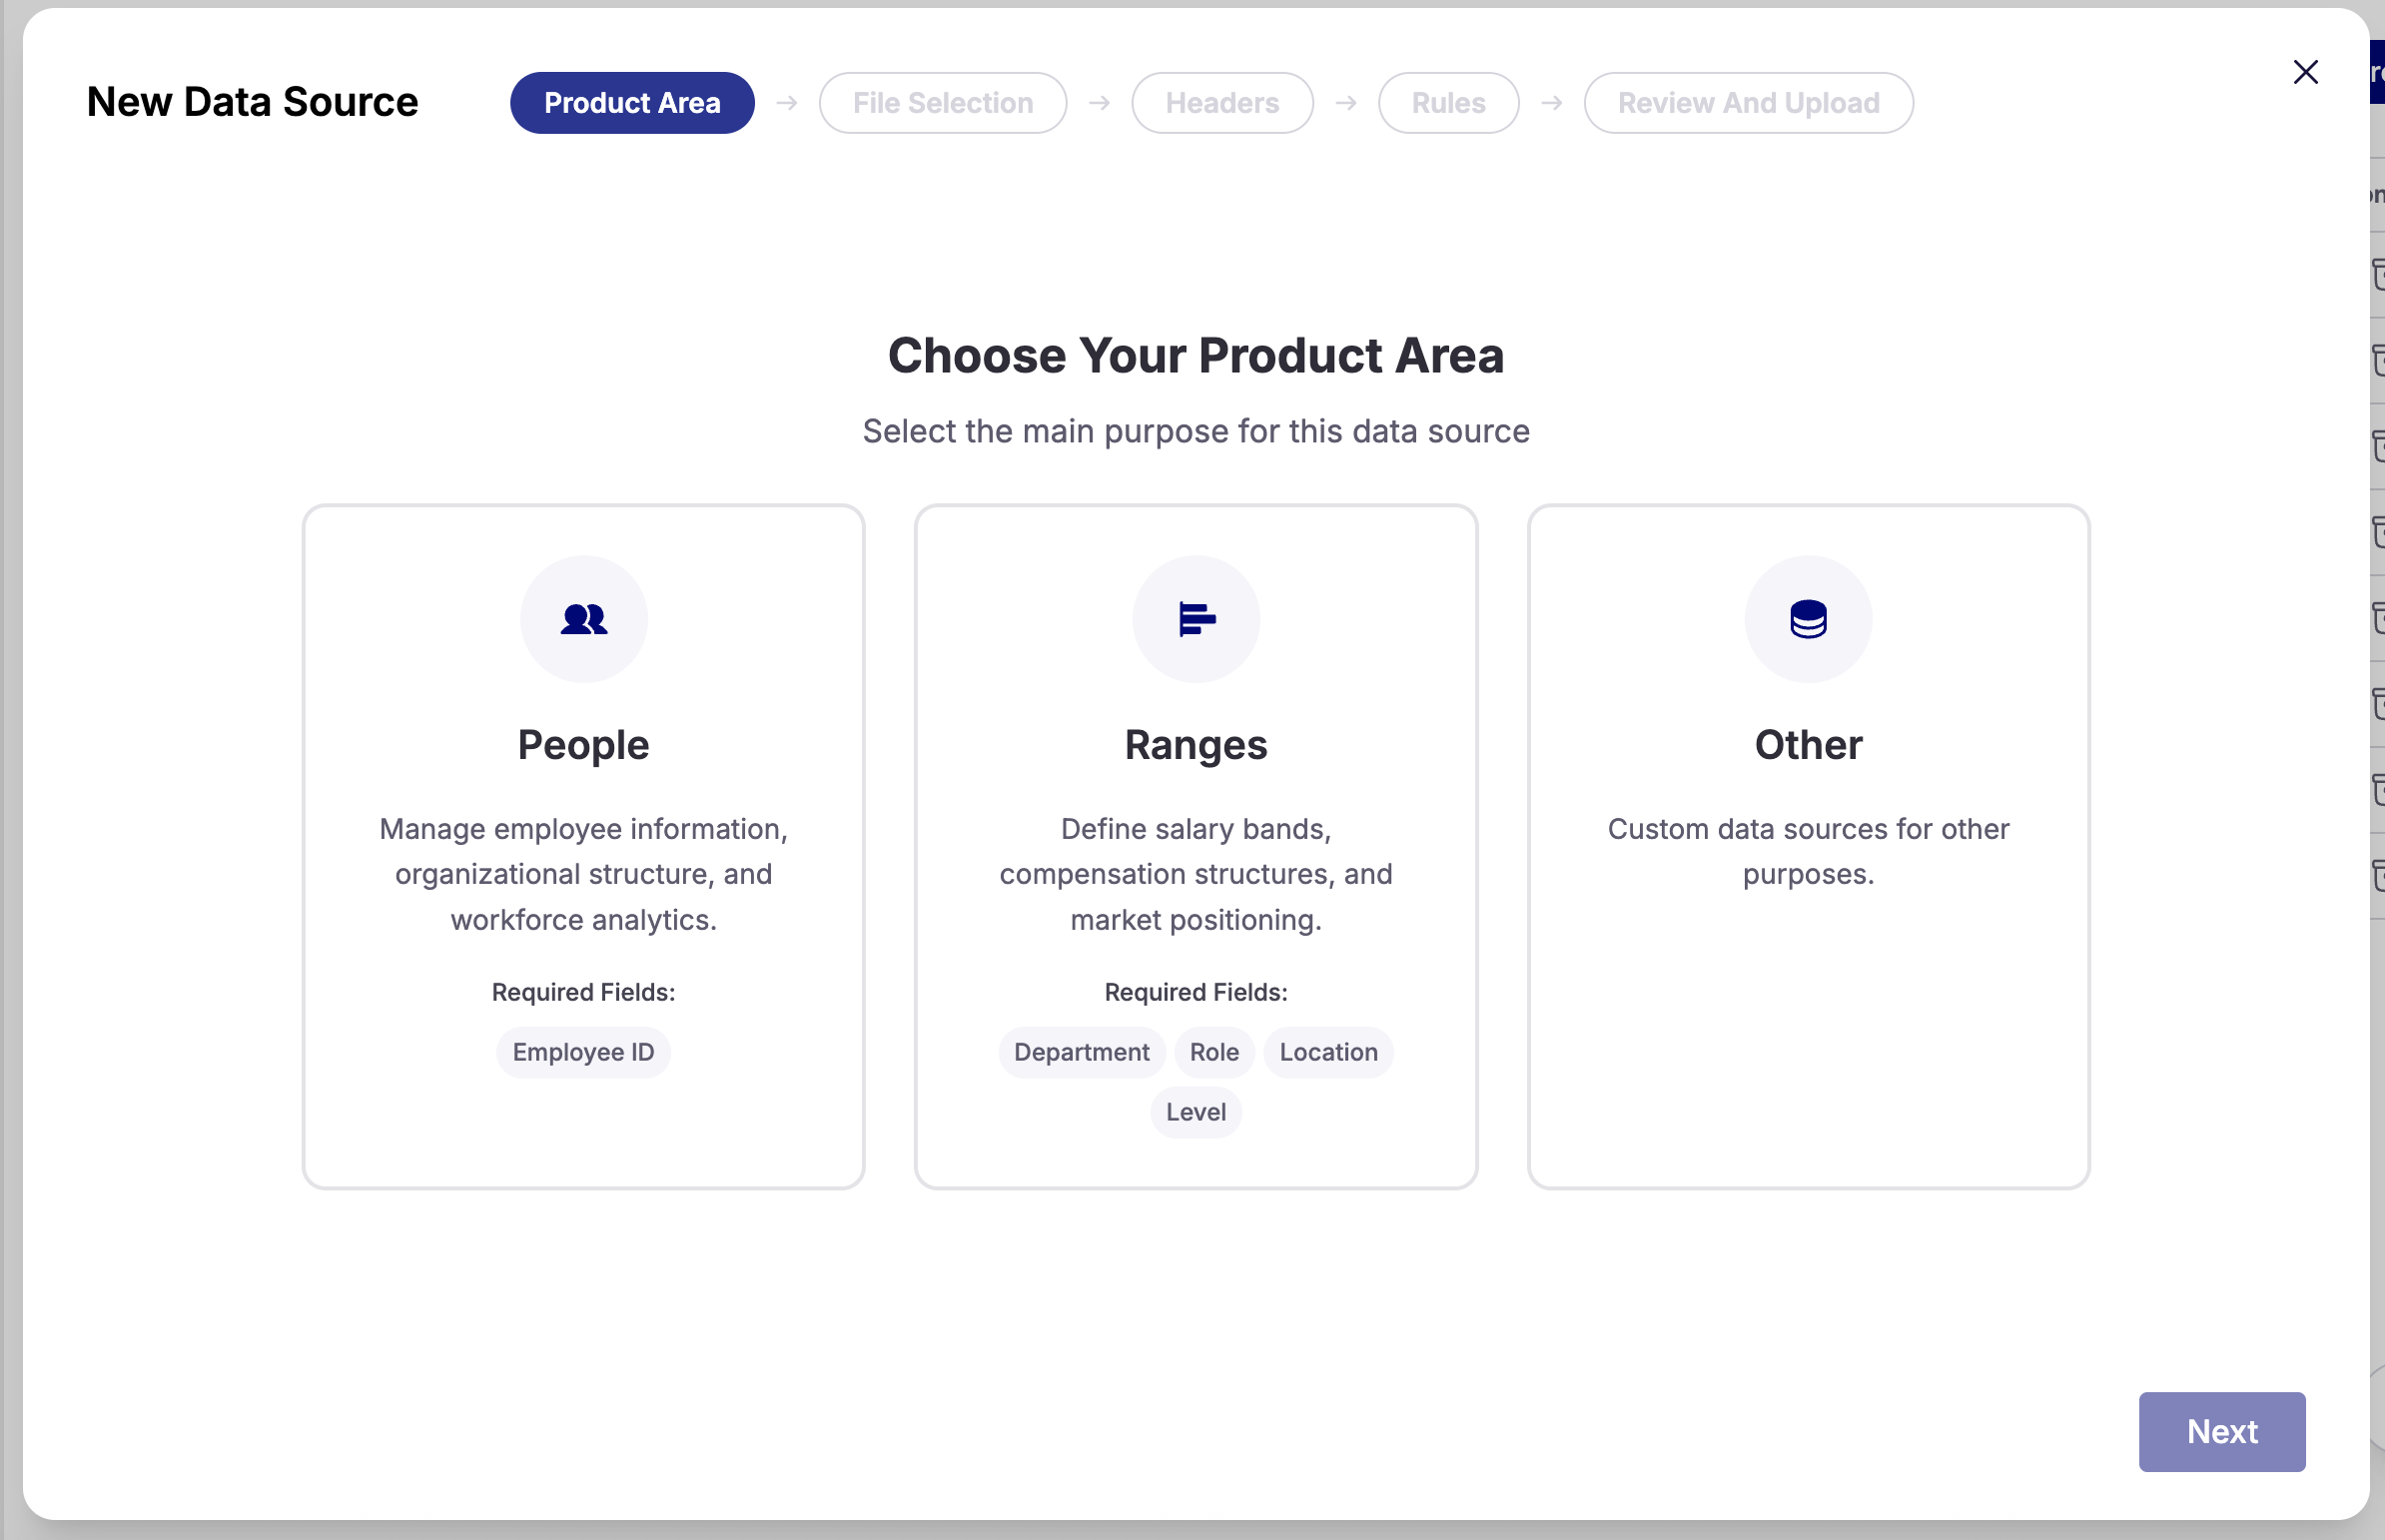Click 'Select the main purpose' subtitle
The width and height of the screenshot is (2385, 1540).
(x=1196, y=431)
